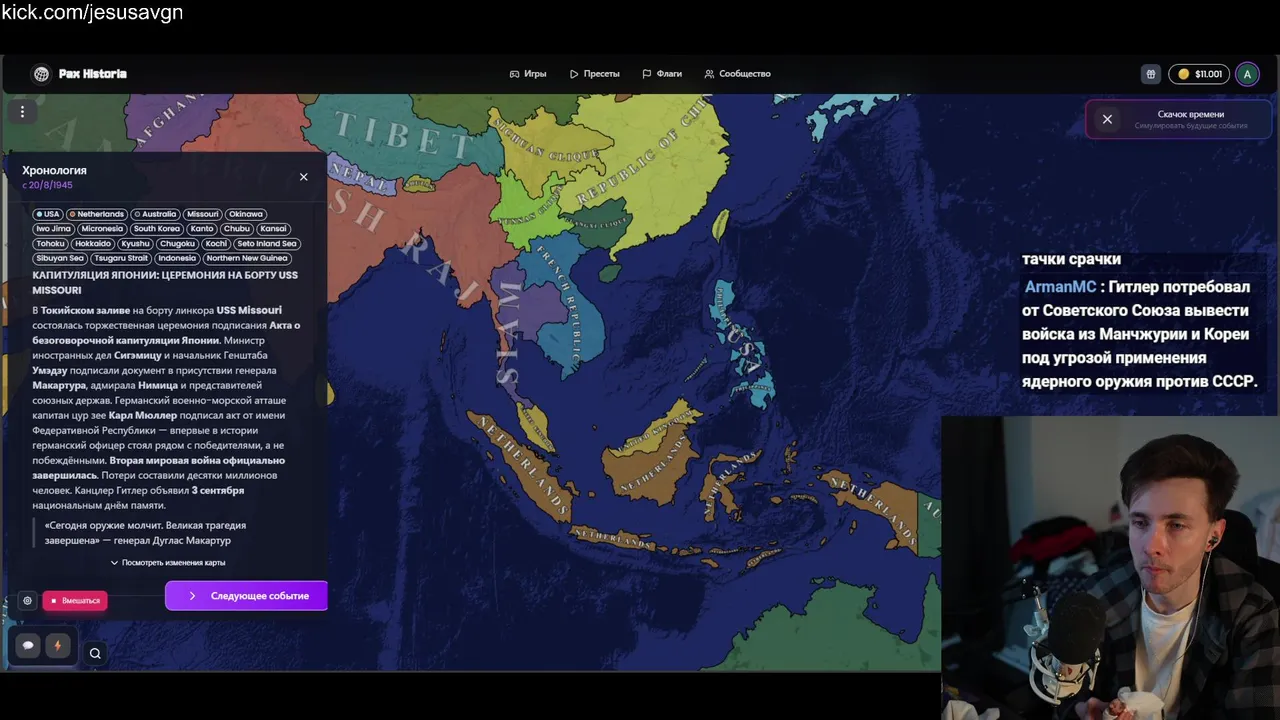Open the user avatar A menu
The height and width of the screenshot is (720, 1280).
[x=1247, y=74]
